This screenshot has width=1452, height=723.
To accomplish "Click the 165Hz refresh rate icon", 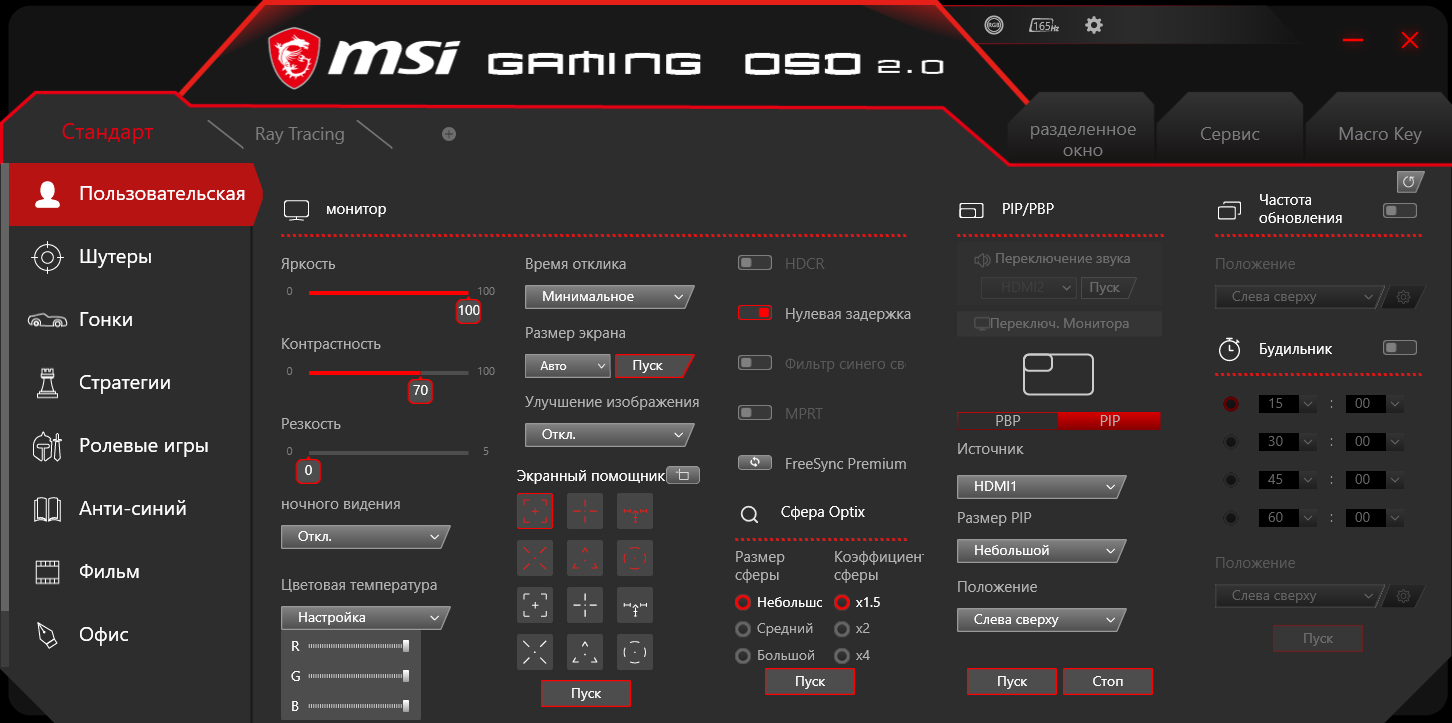I will coord(1044,25).
